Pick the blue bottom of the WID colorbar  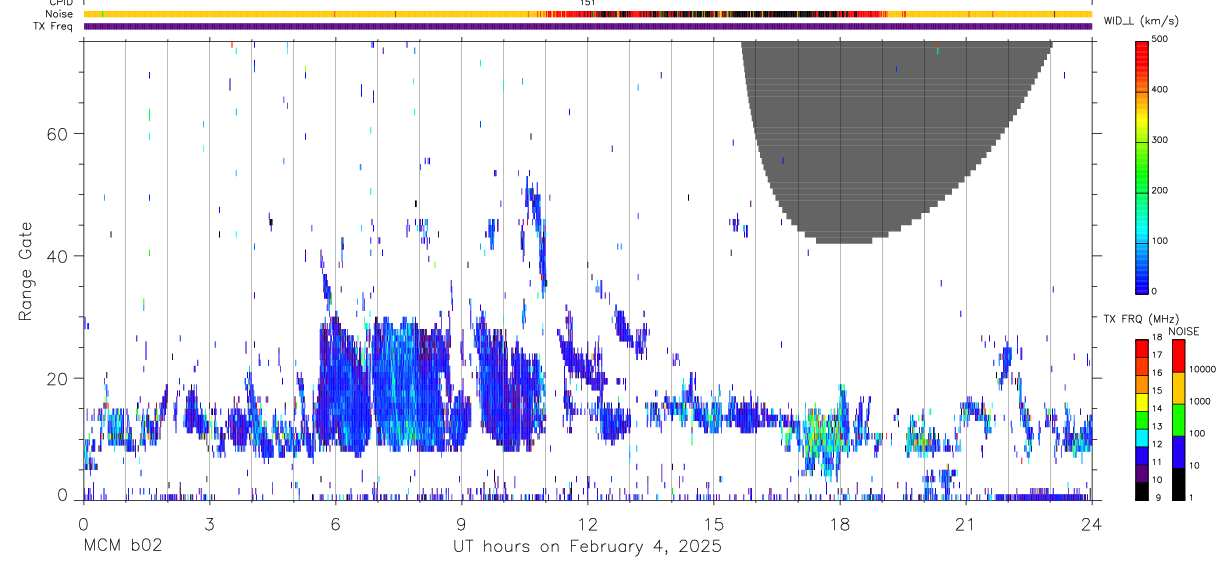[x=1142, y=282]
